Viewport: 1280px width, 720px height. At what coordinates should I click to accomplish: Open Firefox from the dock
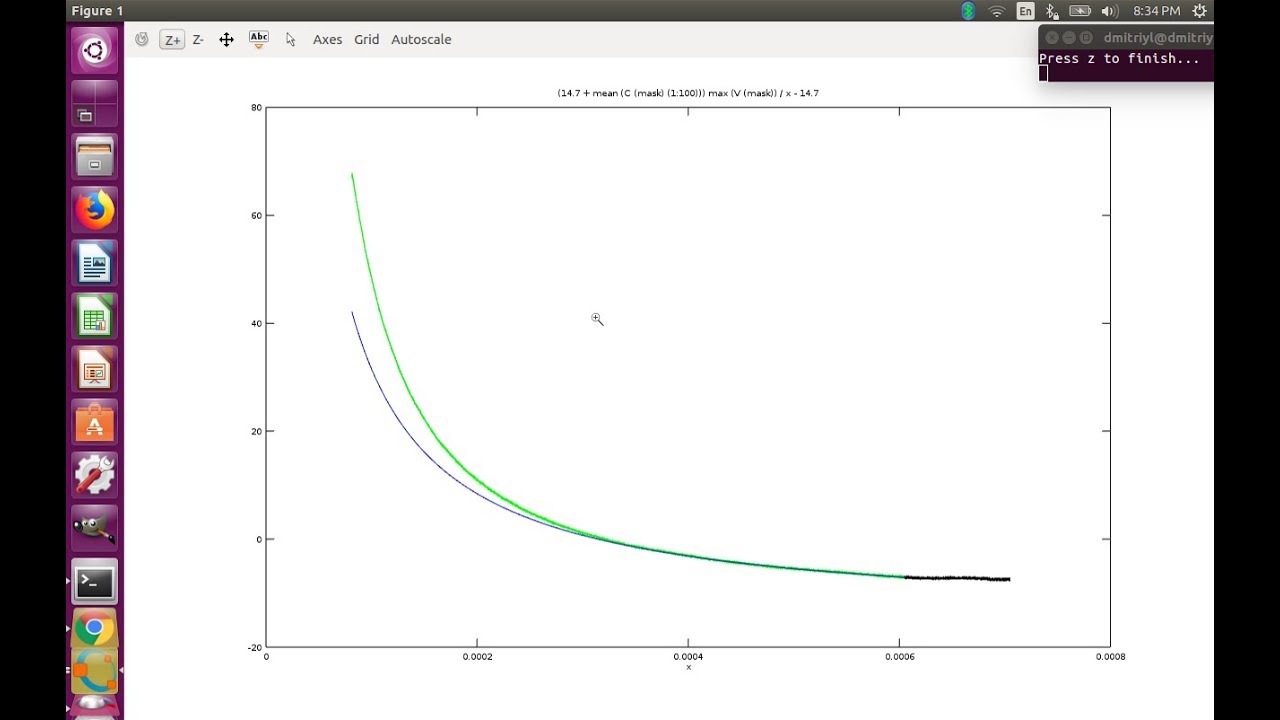(x=95, y=210)
